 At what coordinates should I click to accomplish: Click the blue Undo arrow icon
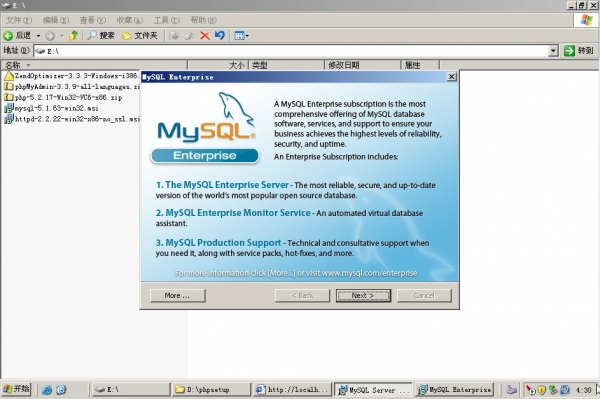click(220, 36)
